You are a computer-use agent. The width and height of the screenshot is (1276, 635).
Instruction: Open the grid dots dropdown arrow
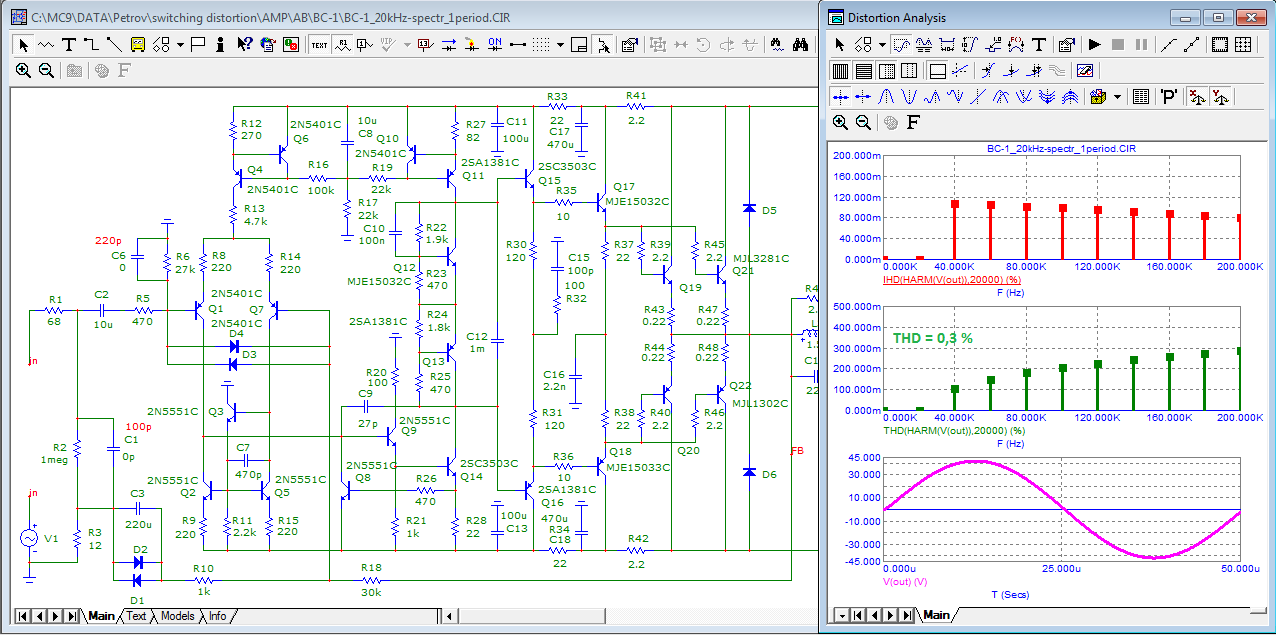click(x=561, y=44)
